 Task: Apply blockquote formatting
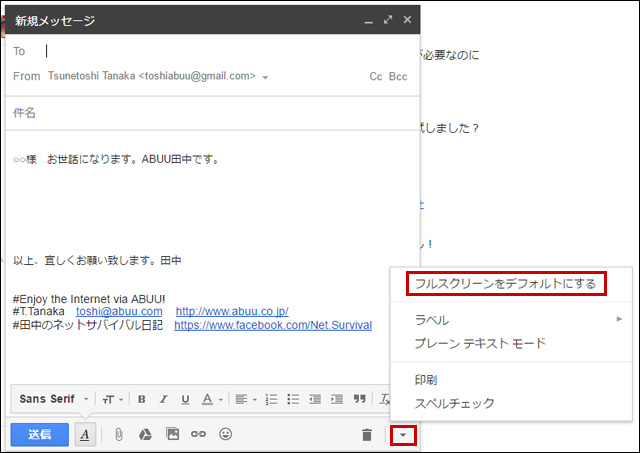(x=360, y=399)
